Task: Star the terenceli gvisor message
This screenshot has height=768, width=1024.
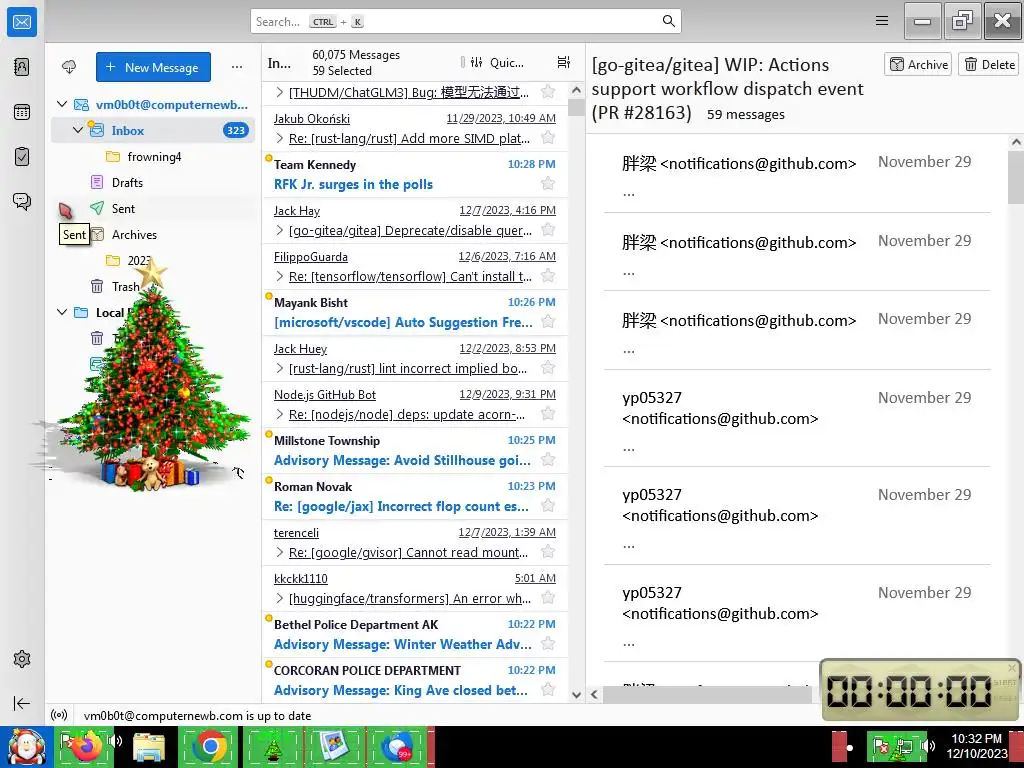Action: pos(548,552)
